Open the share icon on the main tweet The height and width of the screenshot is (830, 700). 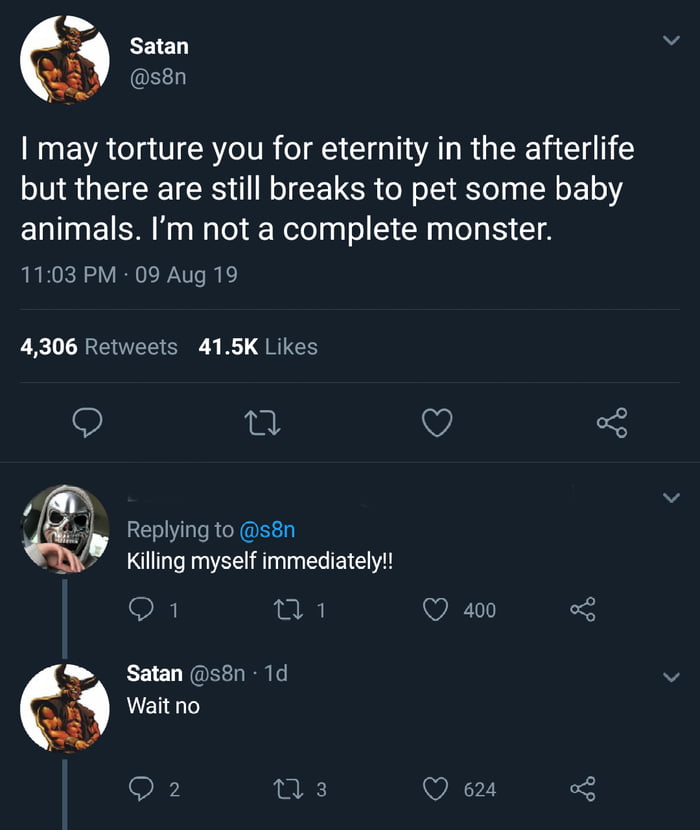pos(613,424)
